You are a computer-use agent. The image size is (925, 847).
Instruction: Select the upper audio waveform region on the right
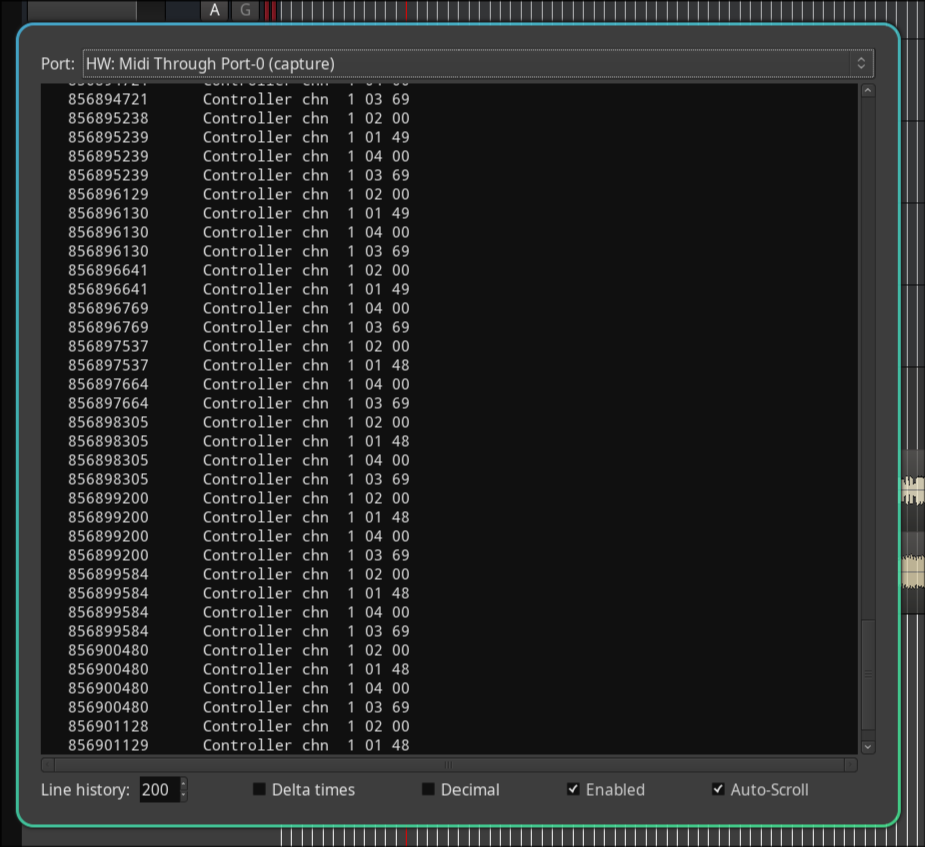(x=912, y=490)
